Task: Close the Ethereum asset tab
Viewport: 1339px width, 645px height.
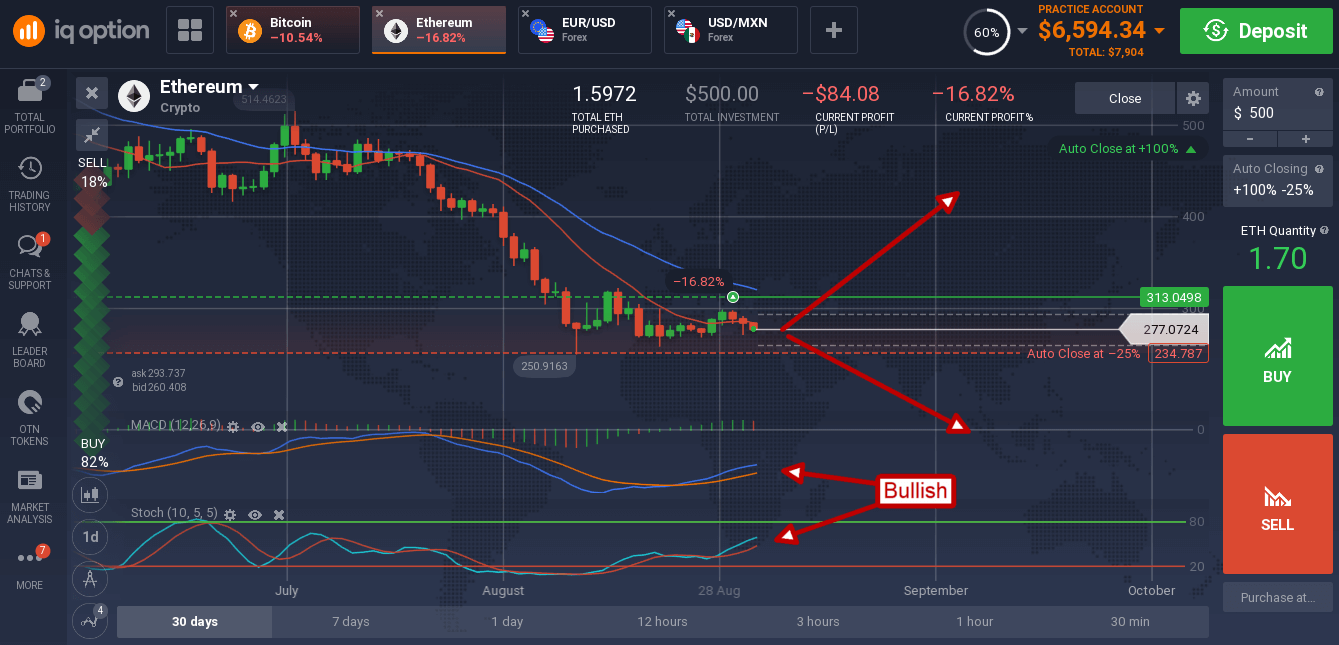Action: [x=379, y=14]
